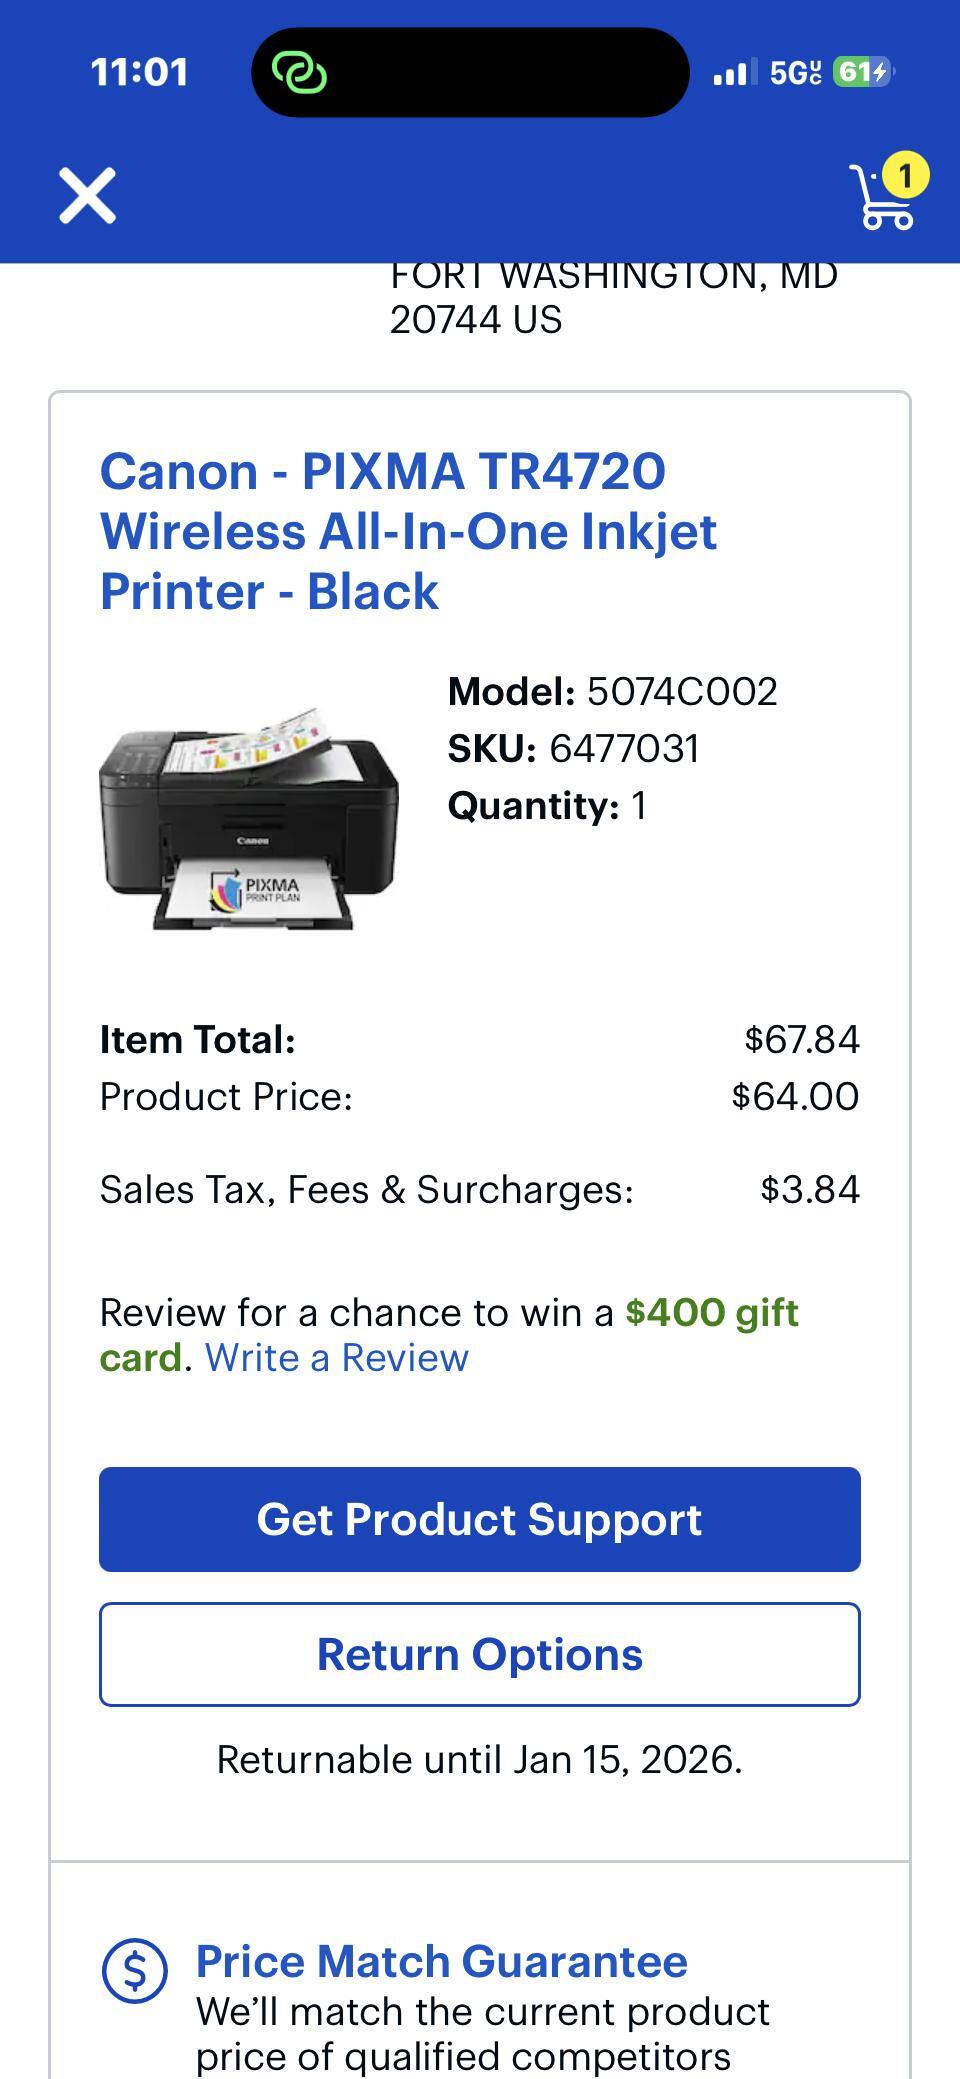Image resolution: width=960 pixels, height=2079 pixels.
Task: Open the shopping cart
Action: pyautogui.click(x=878, y=200)
